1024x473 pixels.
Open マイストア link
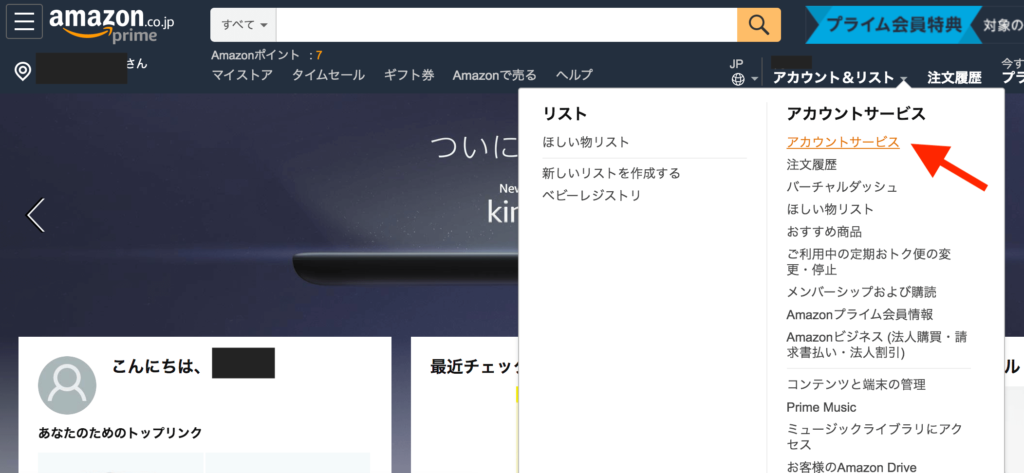coord(242,75)
